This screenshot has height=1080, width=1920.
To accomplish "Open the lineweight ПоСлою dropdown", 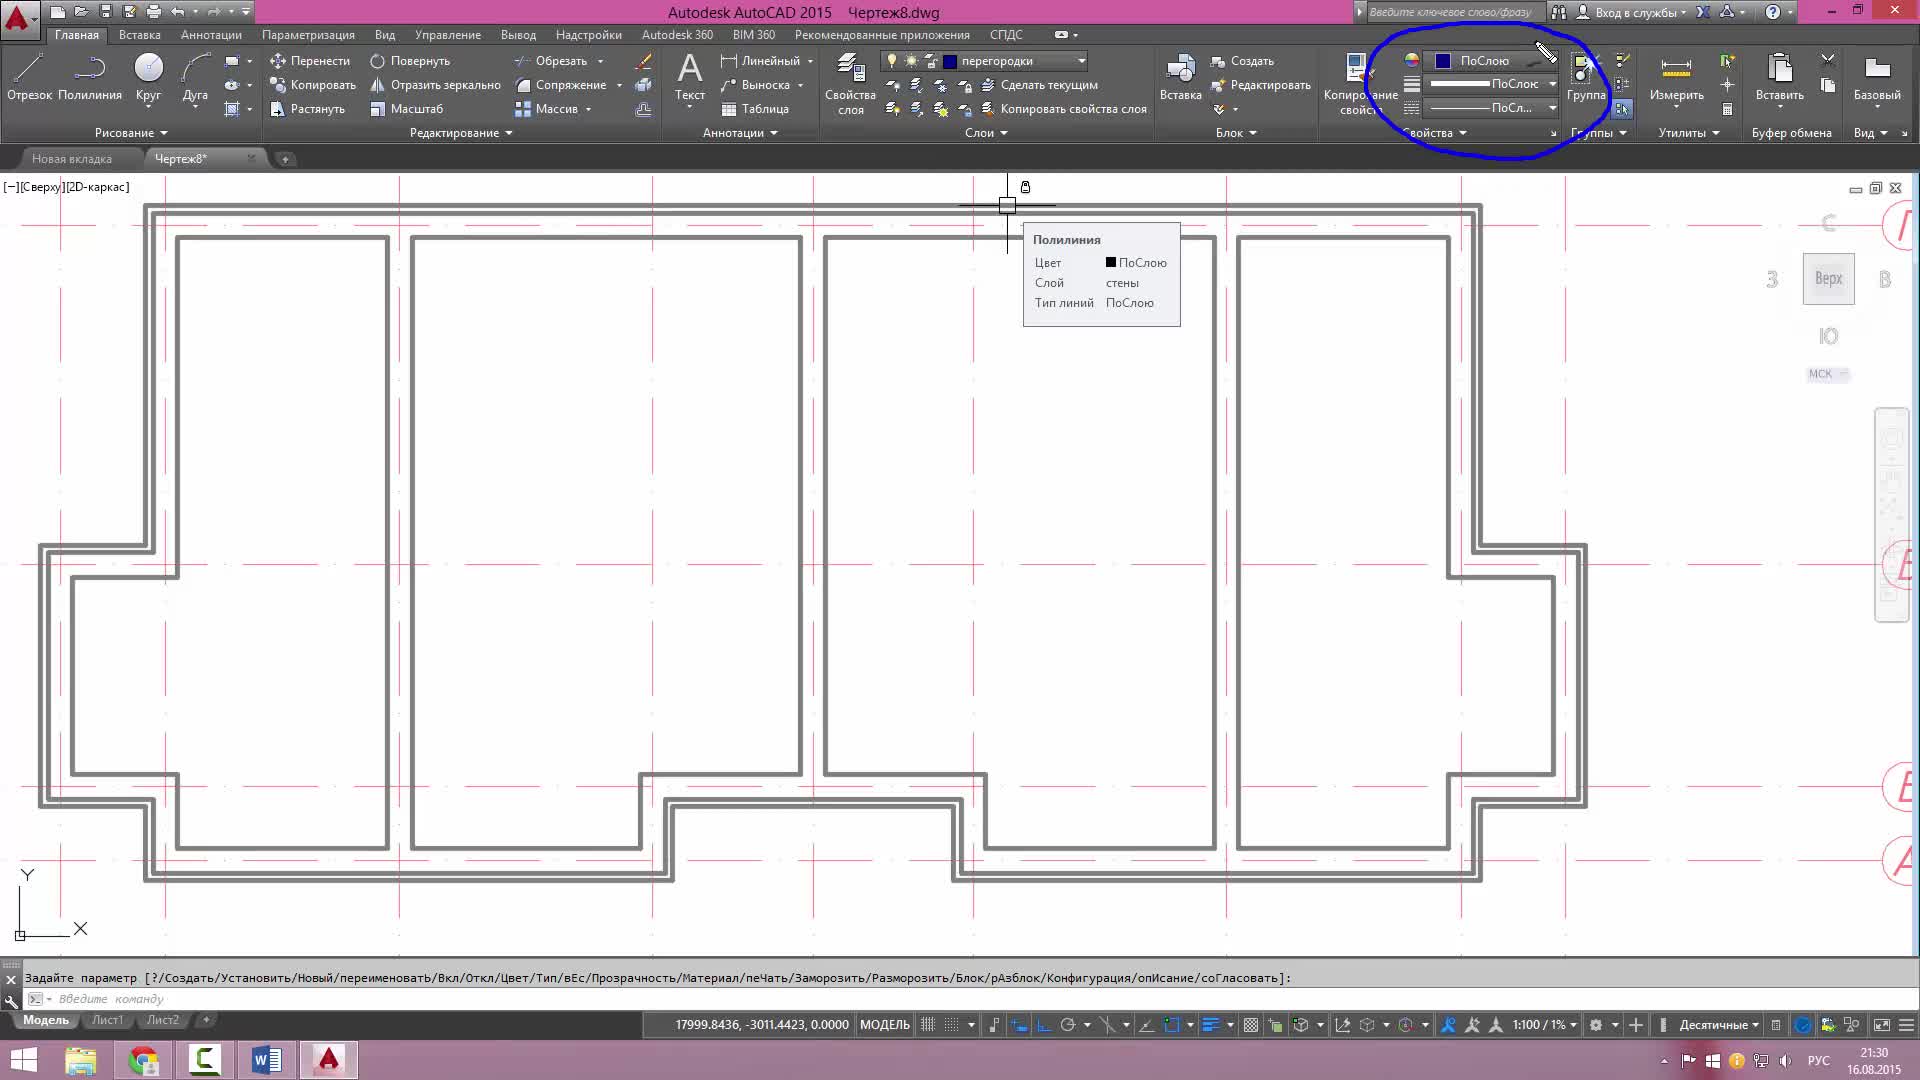I will coord(1552,84).
